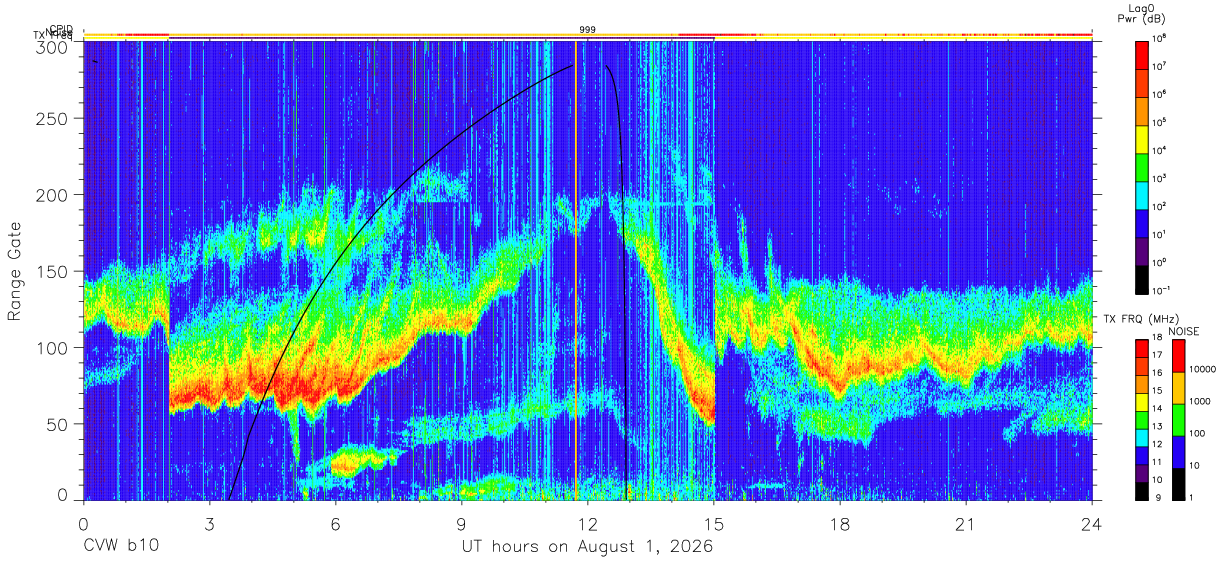Click the '999' label above the plot
Viewport: 1228px width, 567px height.
tap(588, 30)
